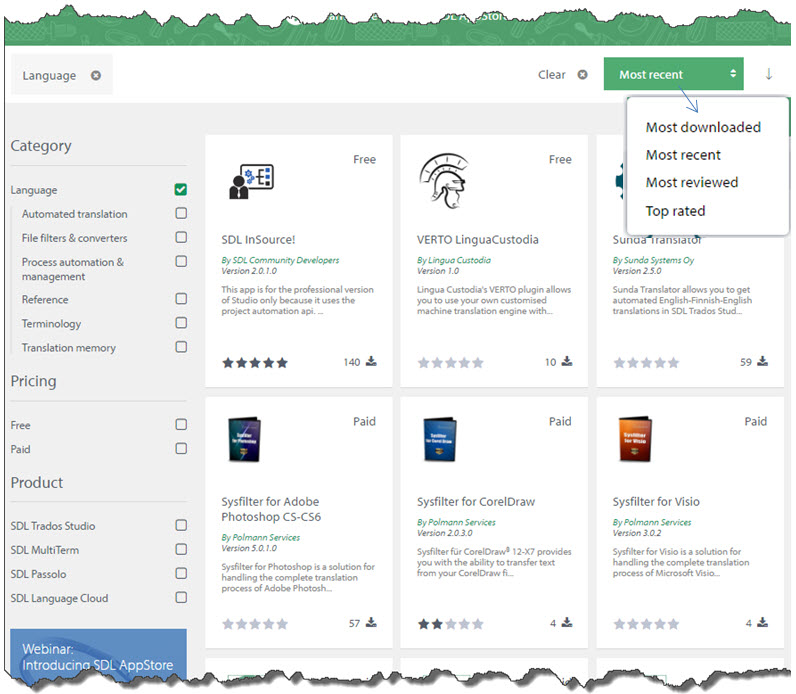Open Sysfilter for Visio box image
Image resolution: width=796 pixels, height=694 pixels.
tap(635, 439)
